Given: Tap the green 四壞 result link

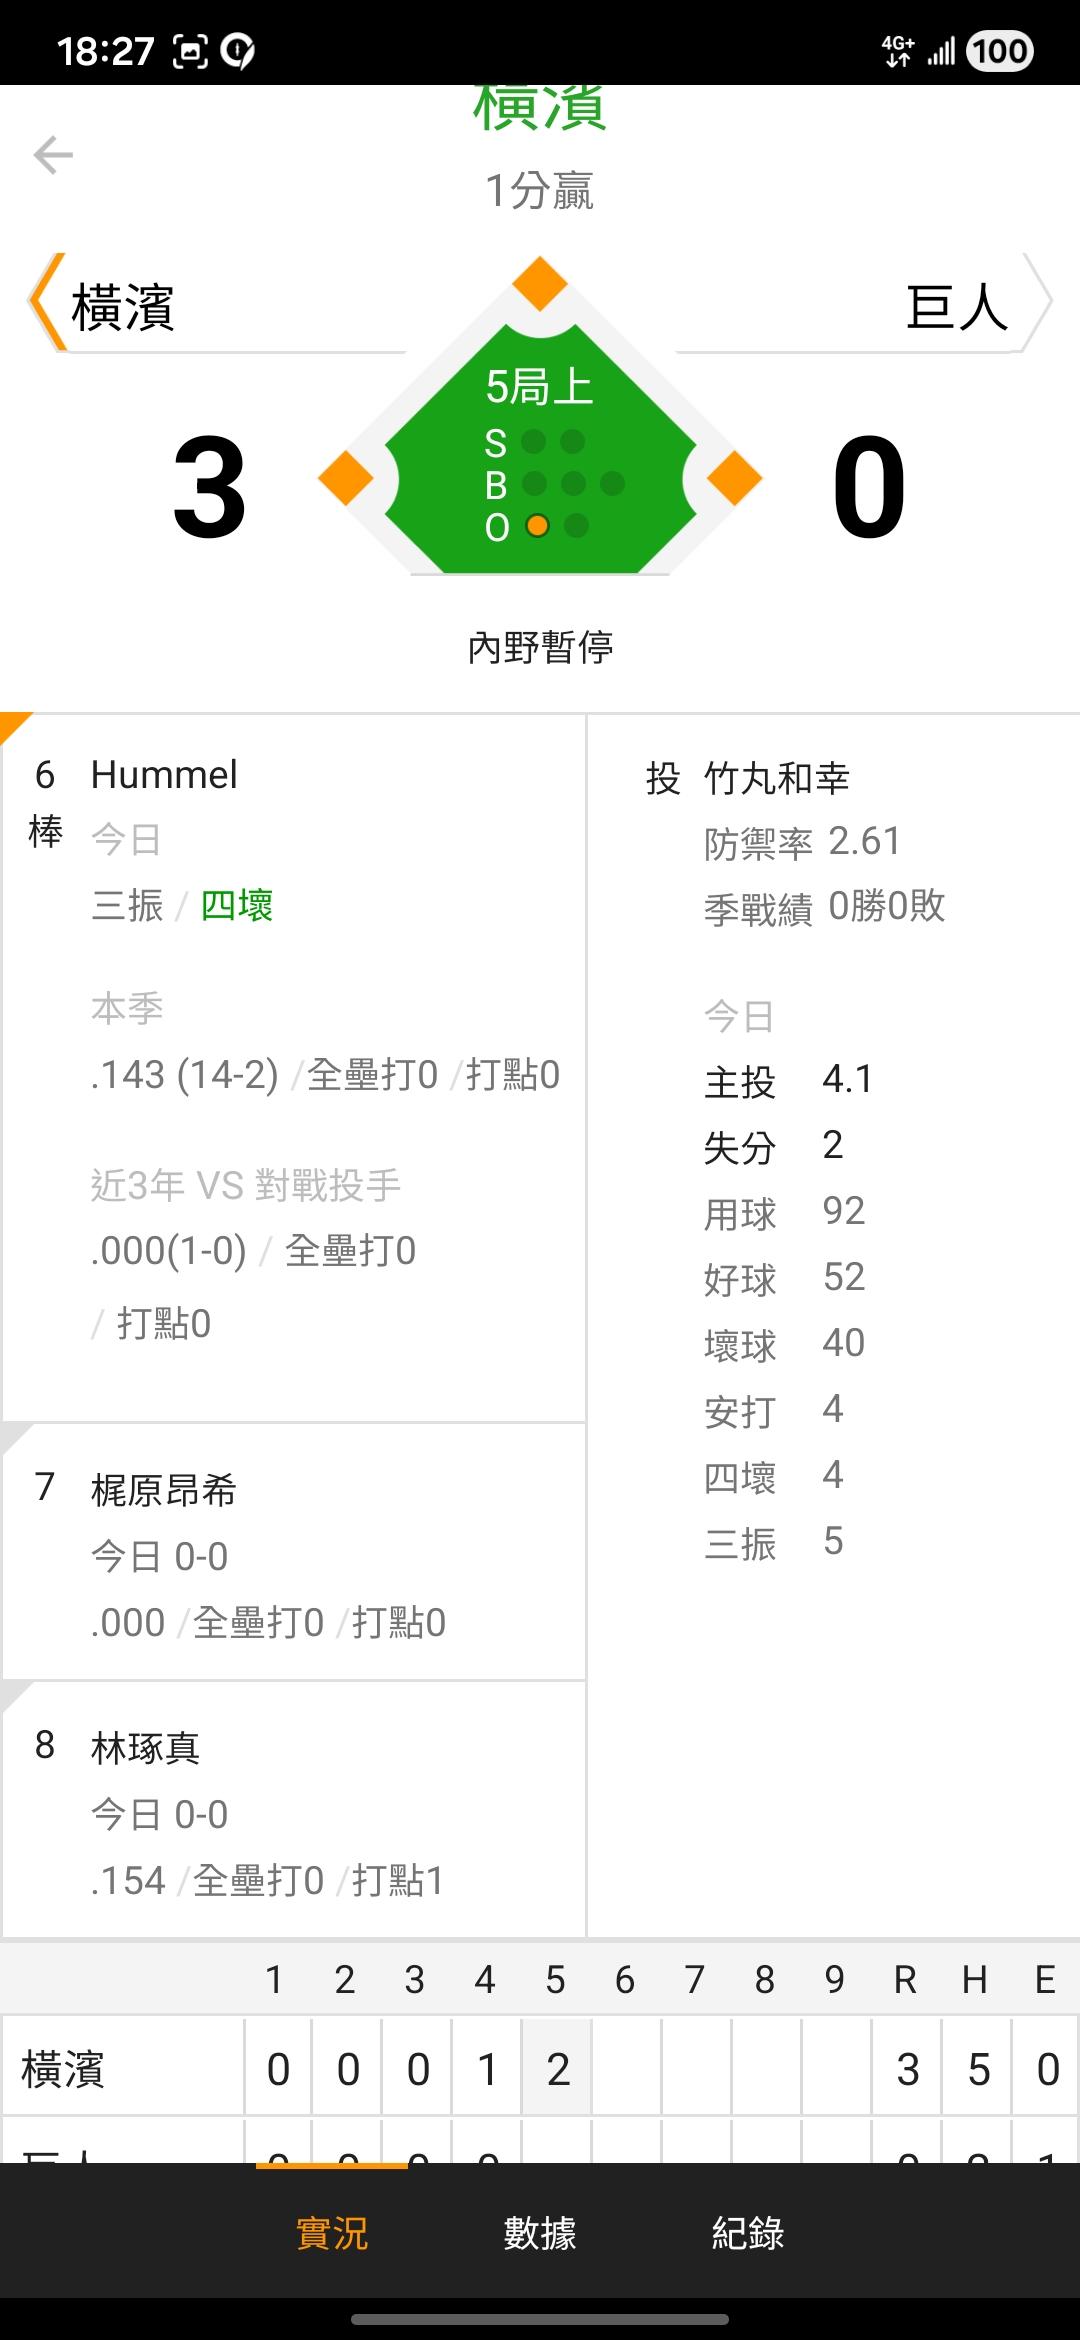Looking at the screenshot, I should [x=237, y=906].
